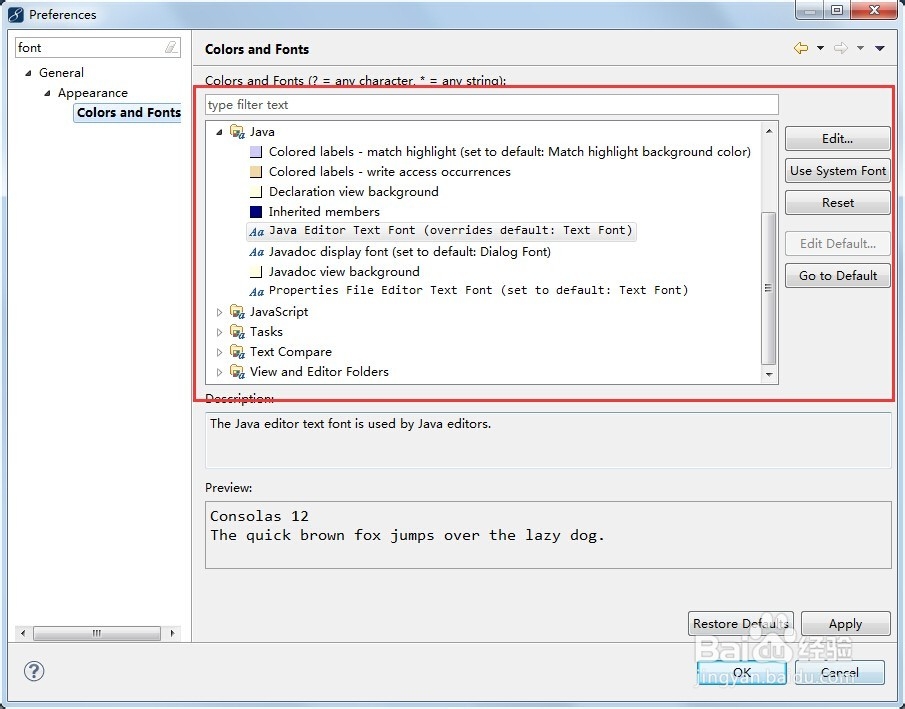Collapse the Java category triangle
The image size is (905, 709).
click(x=219, y=132)
